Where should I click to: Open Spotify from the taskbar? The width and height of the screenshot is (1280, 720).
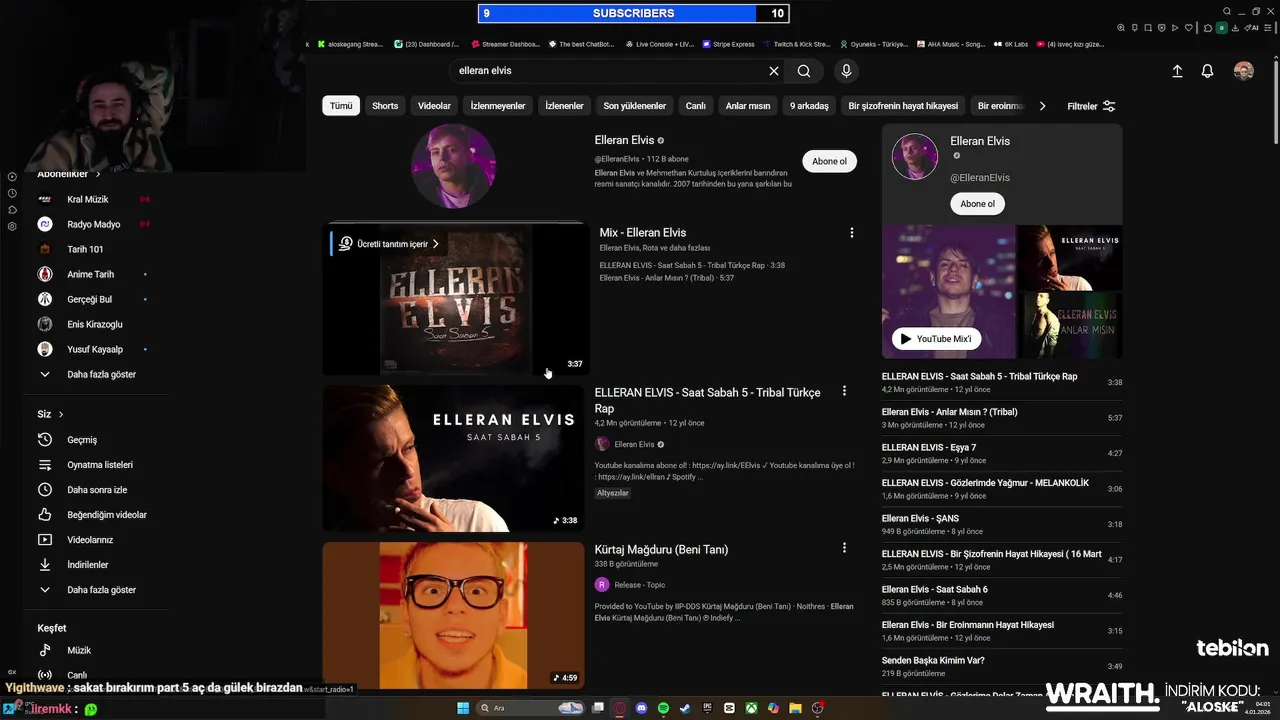coord(663,708)
